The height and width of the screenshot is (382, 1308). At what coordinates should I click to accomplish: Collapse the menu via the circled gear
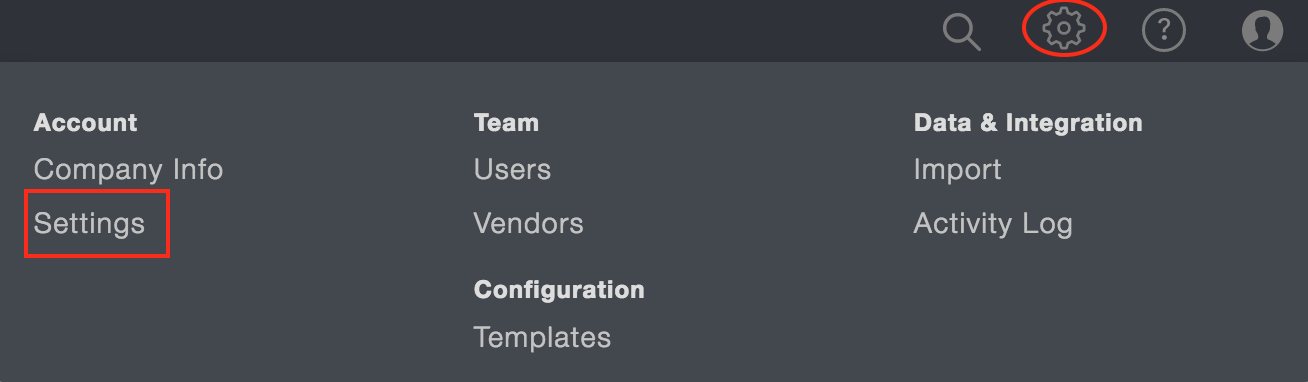pyautogui.click(x=1064, y=29)
